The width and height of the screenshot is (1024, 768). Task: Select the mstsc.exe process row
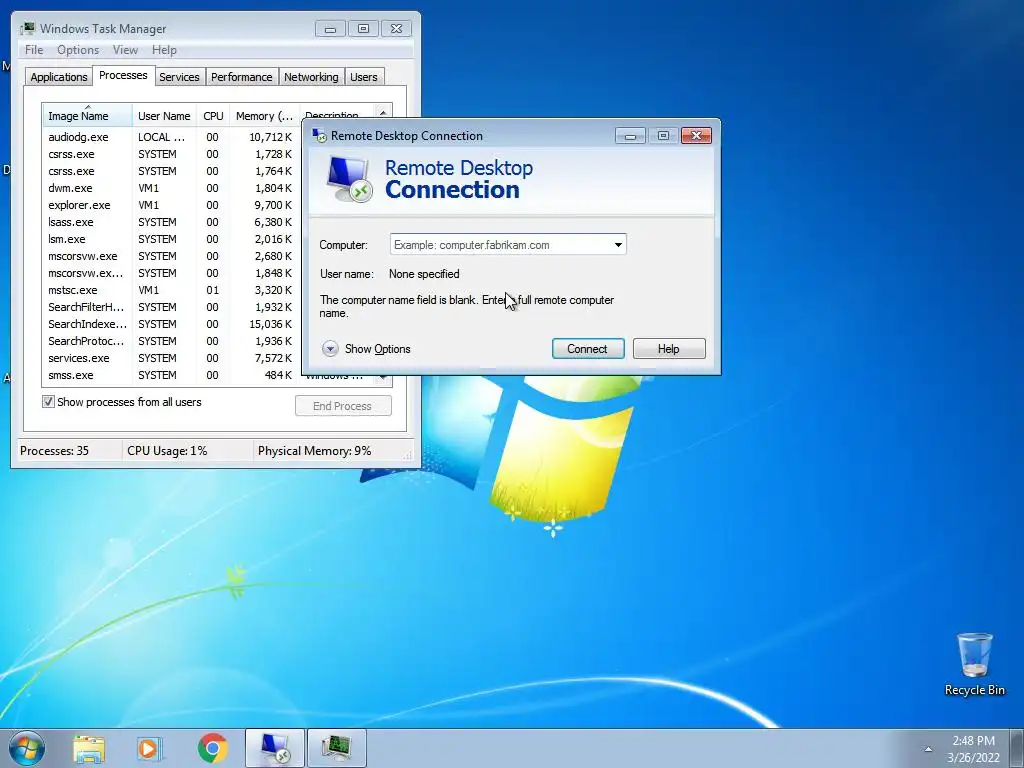coord(172,290)
